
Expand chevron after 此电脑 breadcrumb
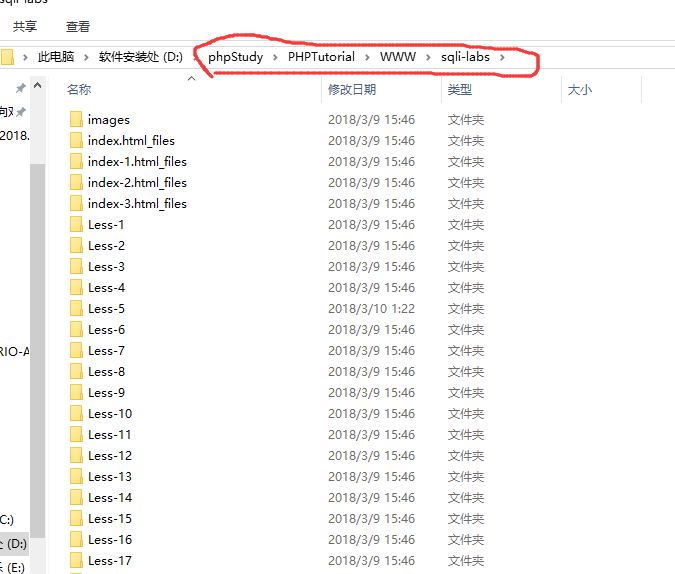click(x=87, y=57)
